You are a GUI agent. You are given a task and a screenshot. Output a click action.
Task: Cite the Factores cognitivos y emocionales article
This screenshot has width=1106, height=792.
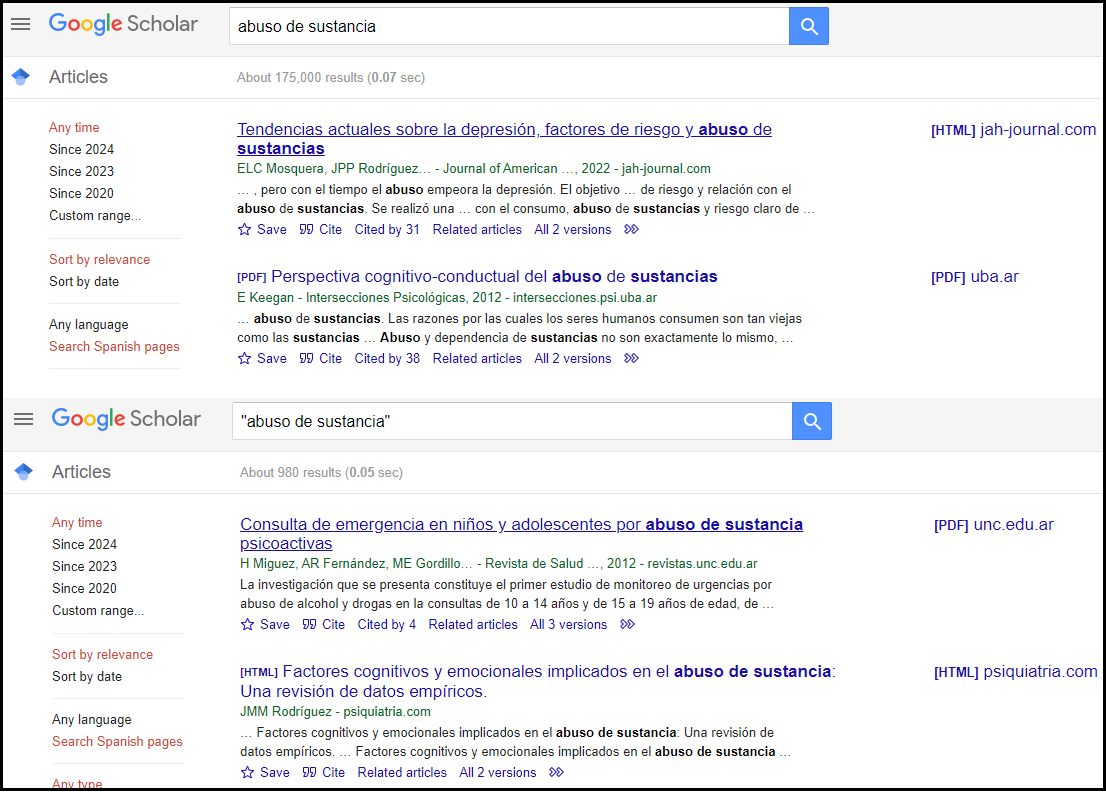click(x=324, y=773)
